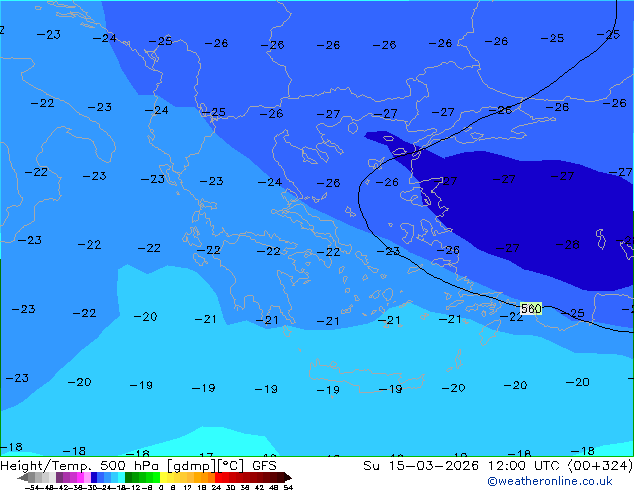This screenshot has height=490, width=634.
Task: Pick the cyan legend swatch
Action: pyautogui.click(x=121, y=477)
